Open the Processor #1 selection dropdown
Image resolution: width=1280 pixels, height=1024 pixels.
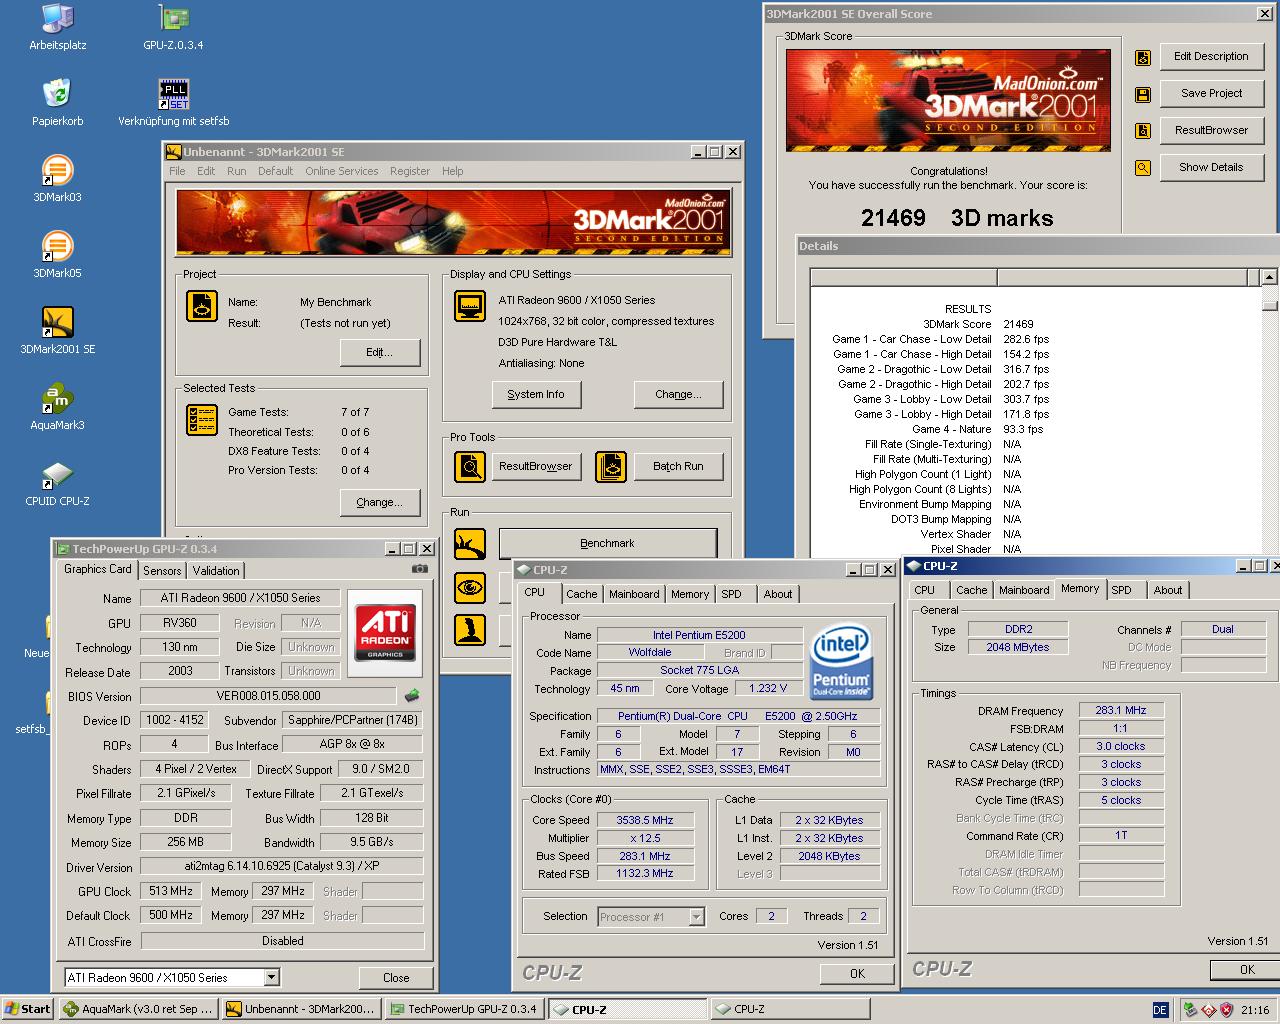(x=697, y=917)
